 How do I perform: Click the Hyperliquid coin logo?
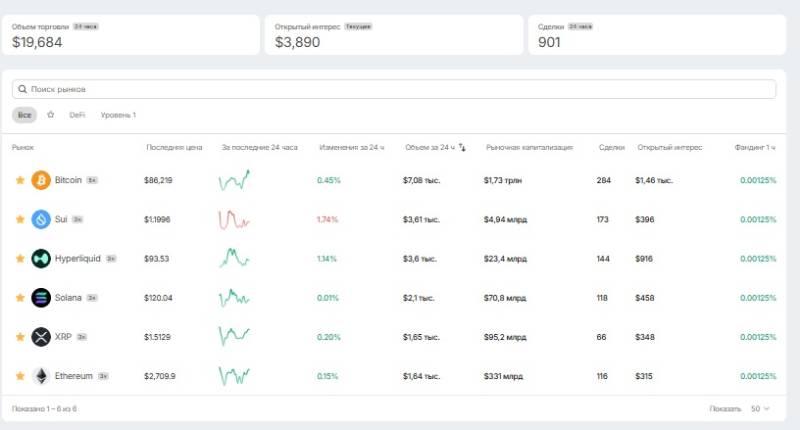[x=41, y=259]
